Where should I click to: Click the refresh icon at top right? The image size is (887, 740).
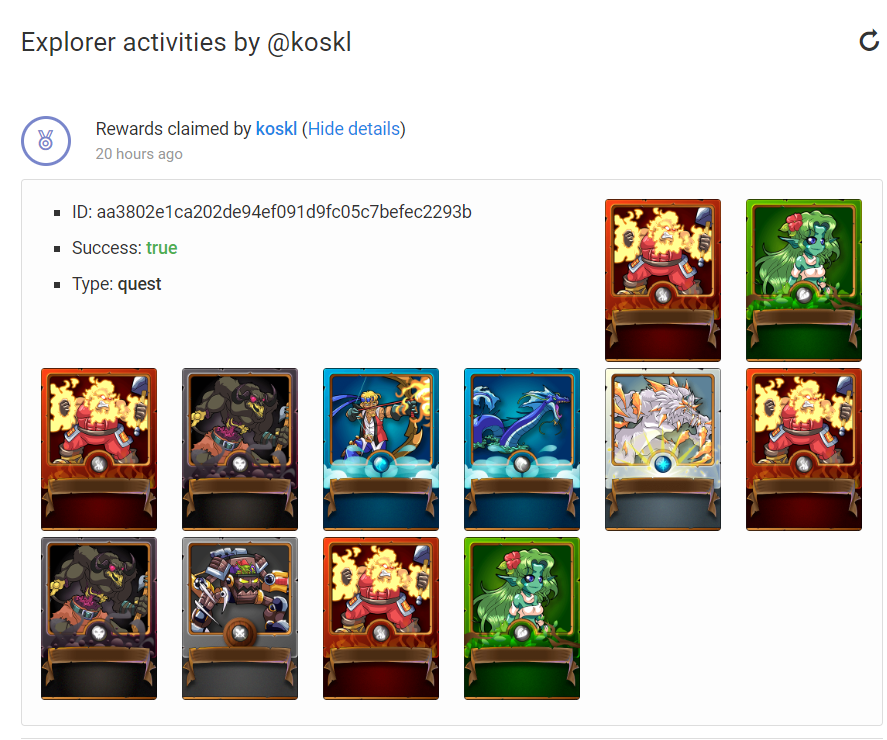(x=869, y=41)
